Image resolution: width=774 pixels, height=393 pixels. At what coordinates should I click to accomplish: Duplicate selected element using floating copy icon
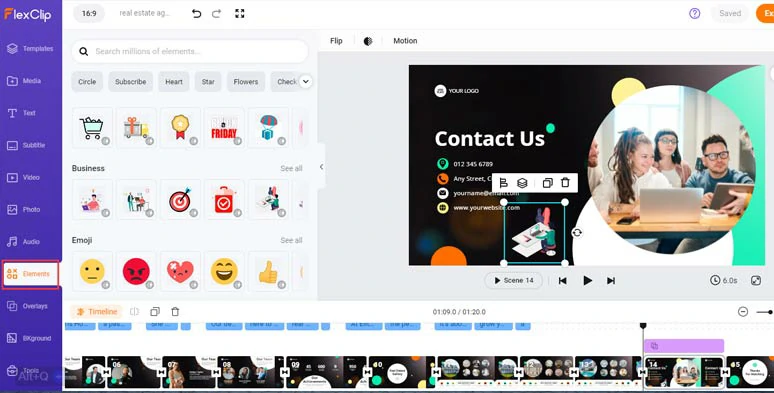click(547, 183)
